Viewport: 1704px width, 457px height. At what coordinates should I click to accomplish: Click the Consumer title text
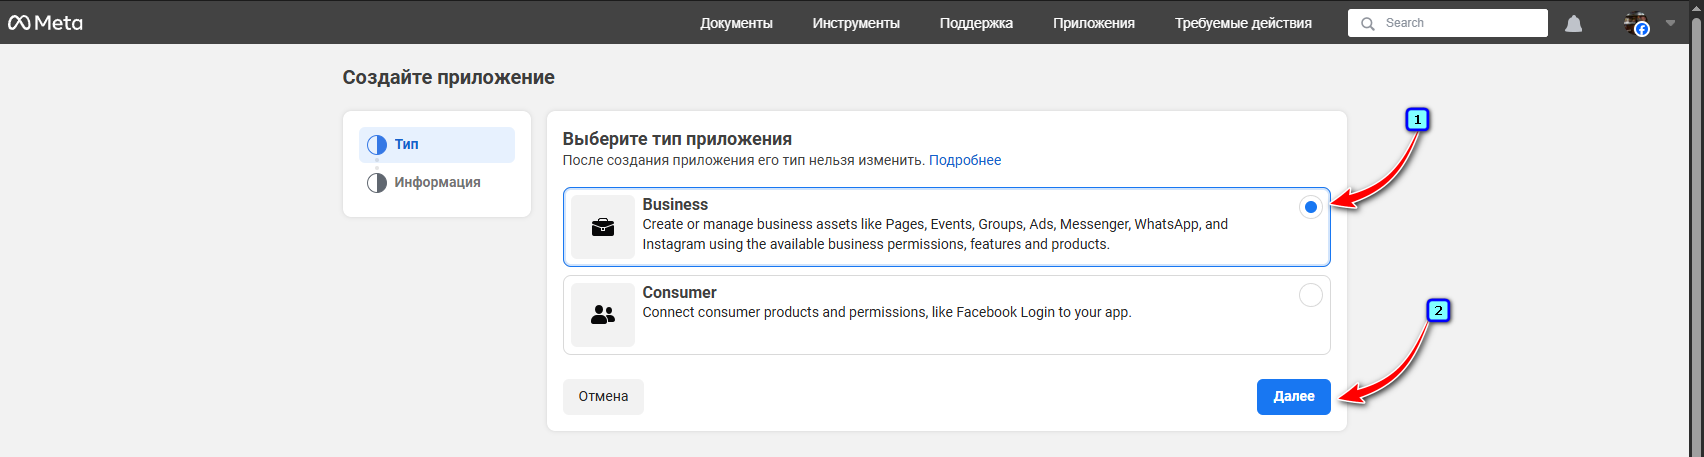tap(679, 292)
